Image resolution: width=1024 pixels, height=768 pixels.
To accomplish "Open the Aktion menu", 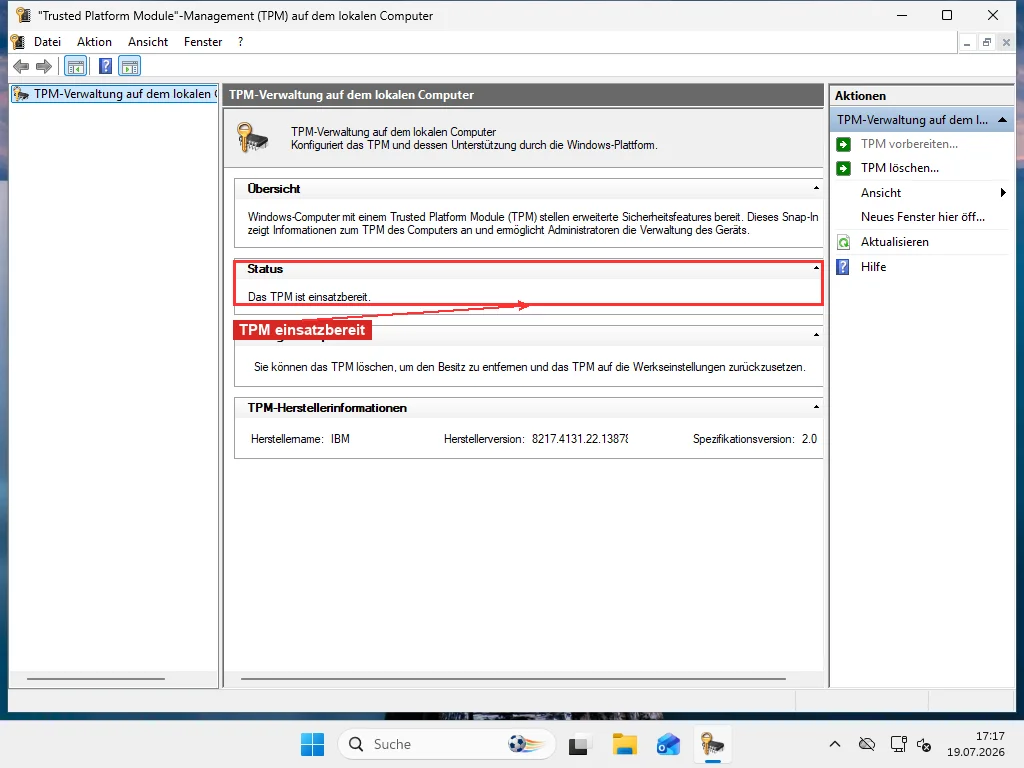I will pyautogui.click(x=94, y=42).
